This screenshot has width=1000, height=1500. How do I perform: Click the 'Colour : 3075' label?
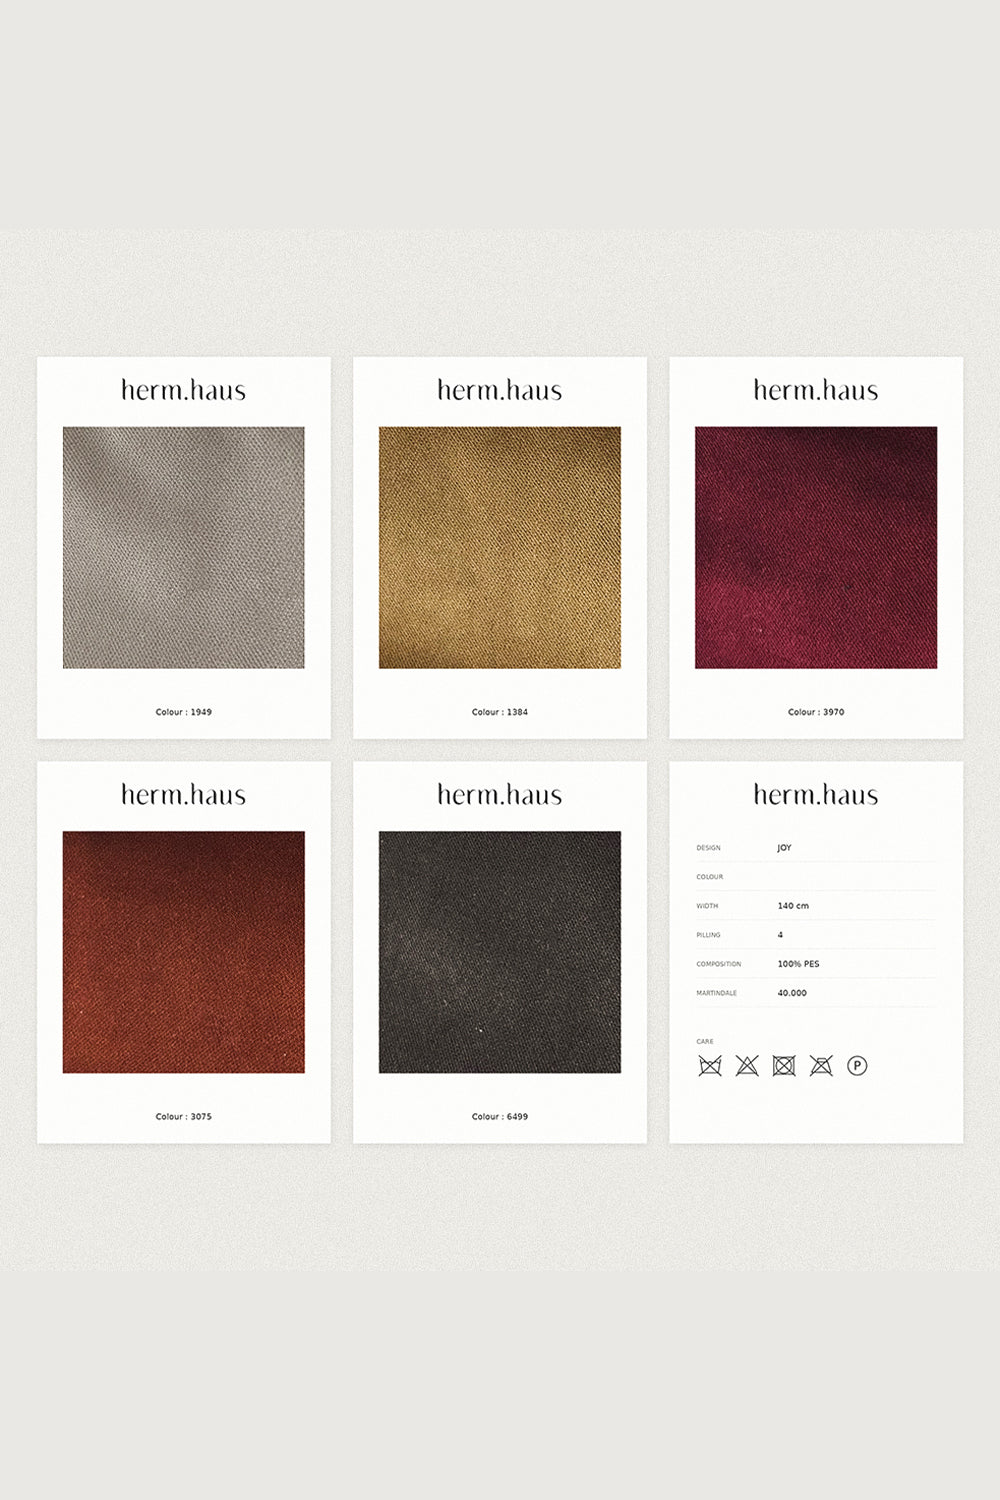[x=184, y=1116]
